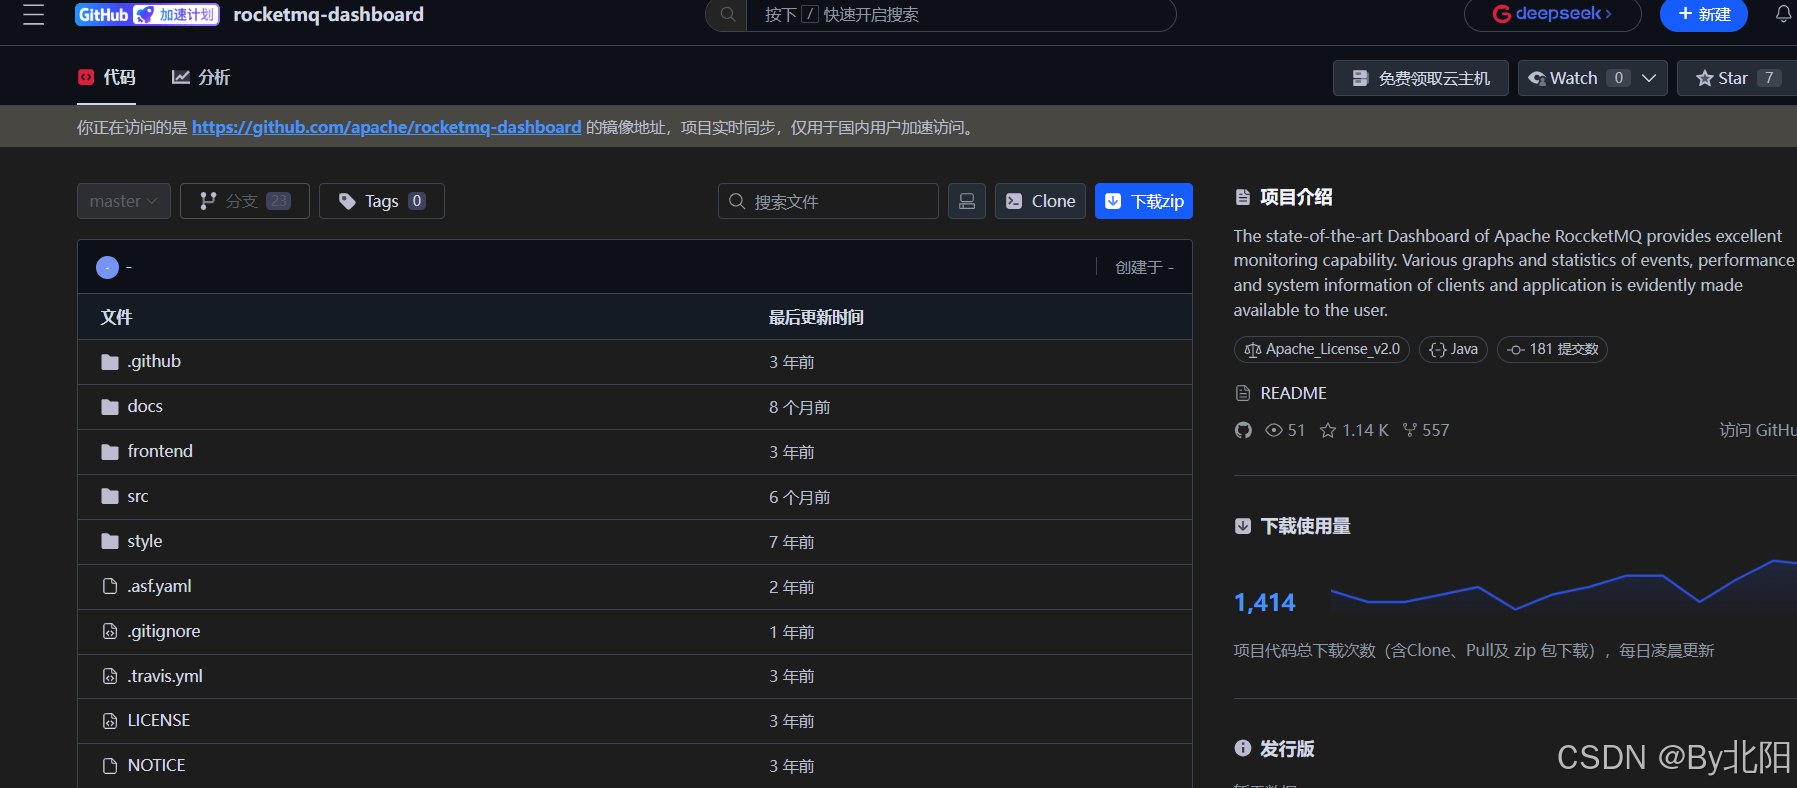Click the Watch button
The image size is (1797, 788).
[x=1575, y=78]
